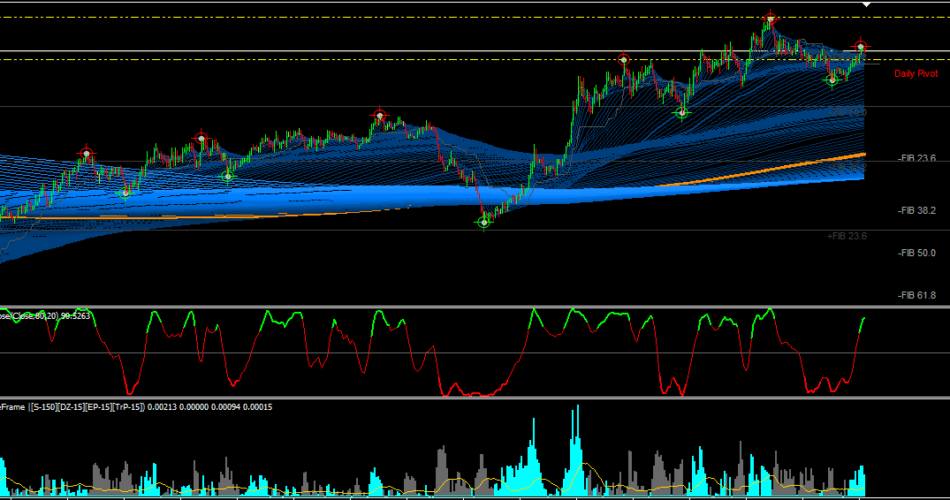Click the -FIB 61.8 level label

click(x=916, y=295)
